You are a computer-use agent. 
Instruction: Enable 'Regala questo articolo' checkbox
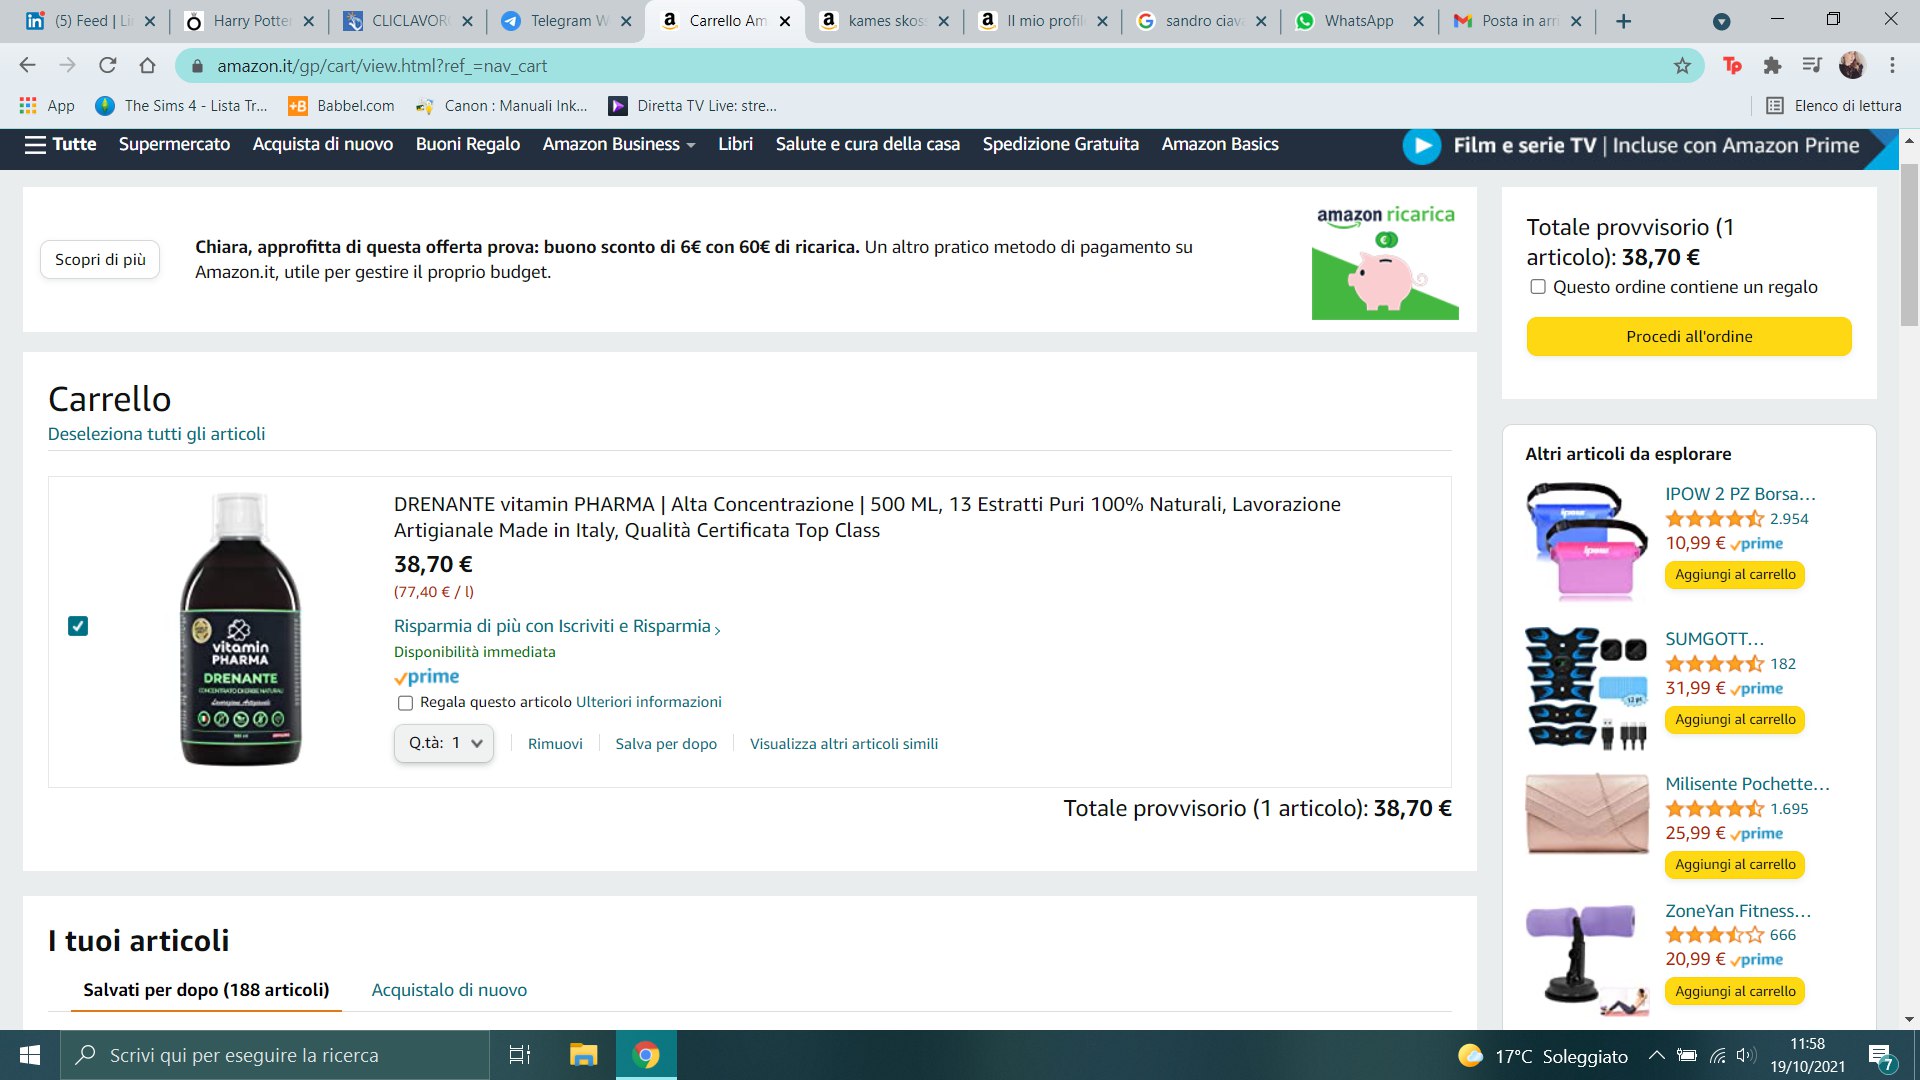(405, 703)
